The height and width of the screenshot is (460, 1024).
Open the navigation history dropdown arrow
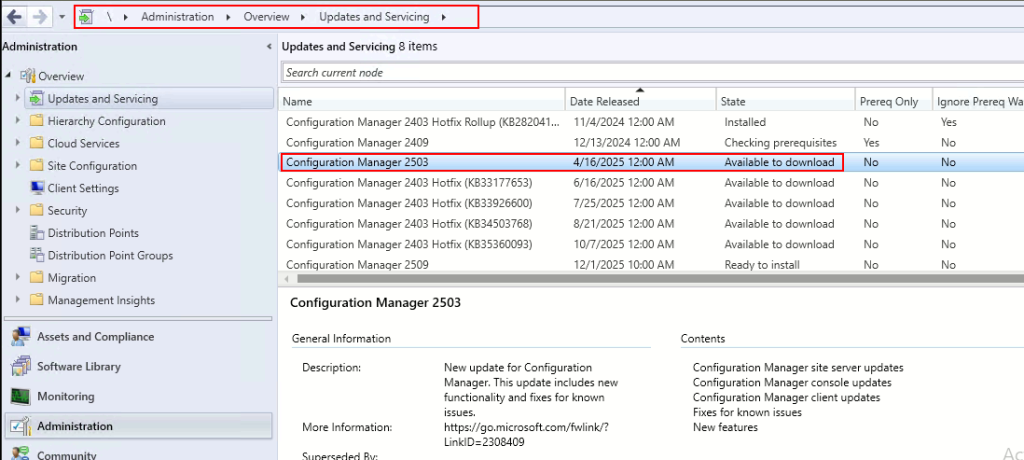coord(61,18)
